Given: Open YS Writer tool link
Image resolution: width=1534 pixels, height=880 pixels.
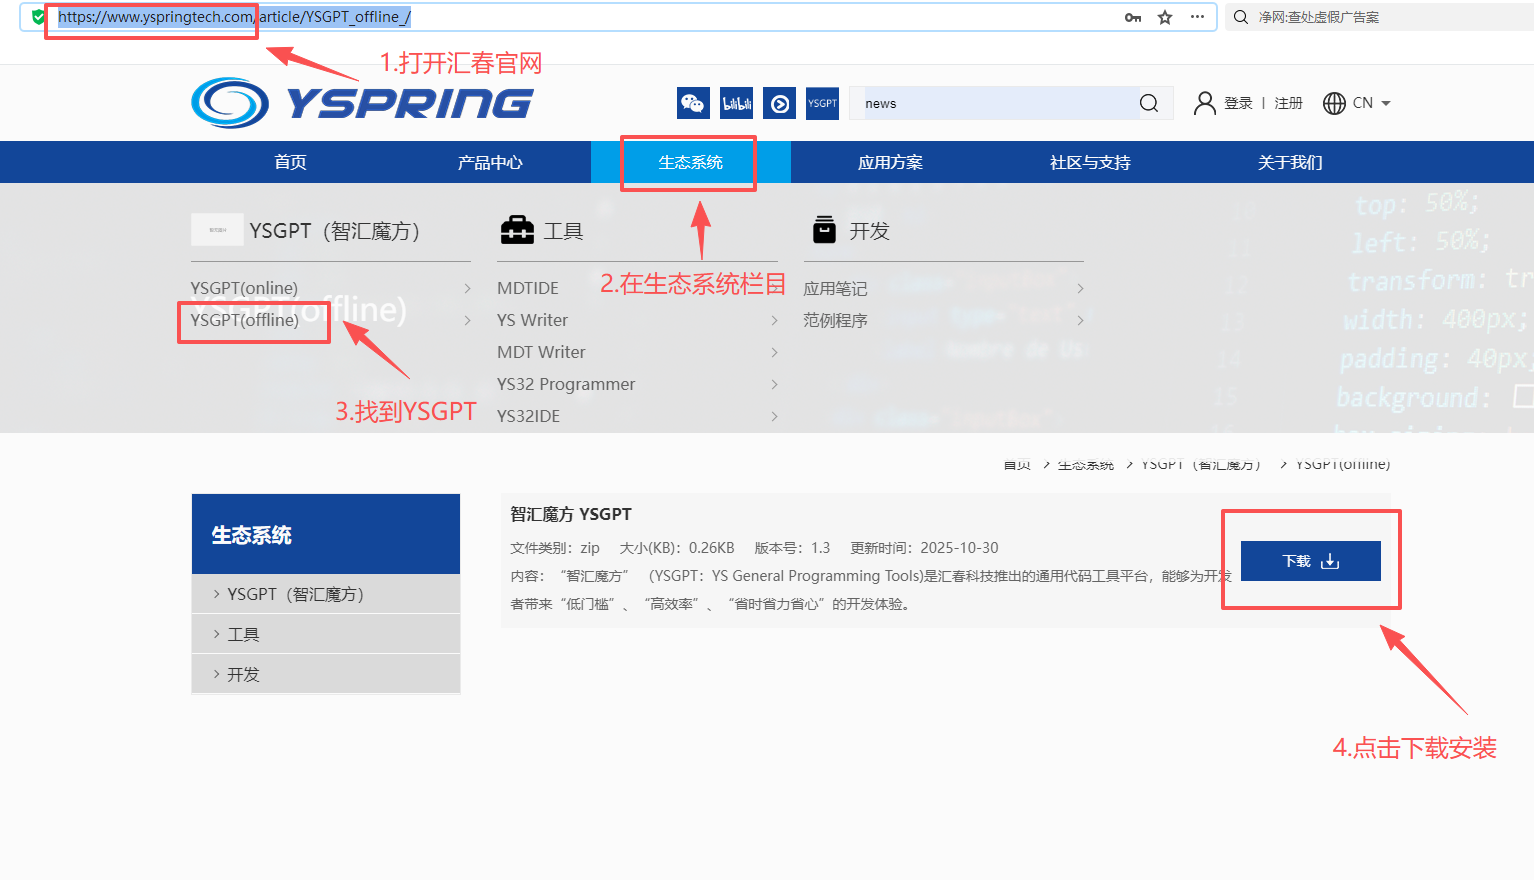Looking at the screenshot, I should pyautogui.click(x=532, y=320).
